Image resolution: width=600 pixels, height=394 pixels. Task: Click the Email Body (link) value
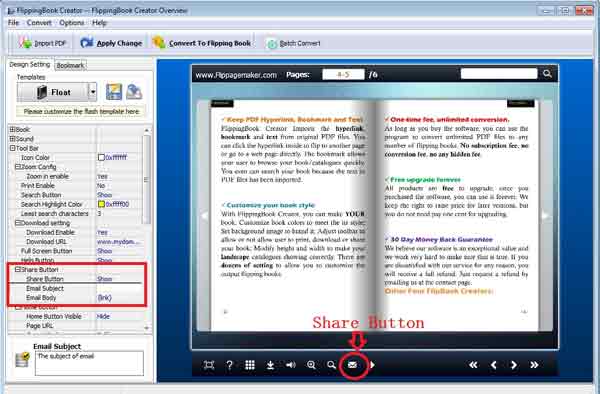tap(105, 298)
